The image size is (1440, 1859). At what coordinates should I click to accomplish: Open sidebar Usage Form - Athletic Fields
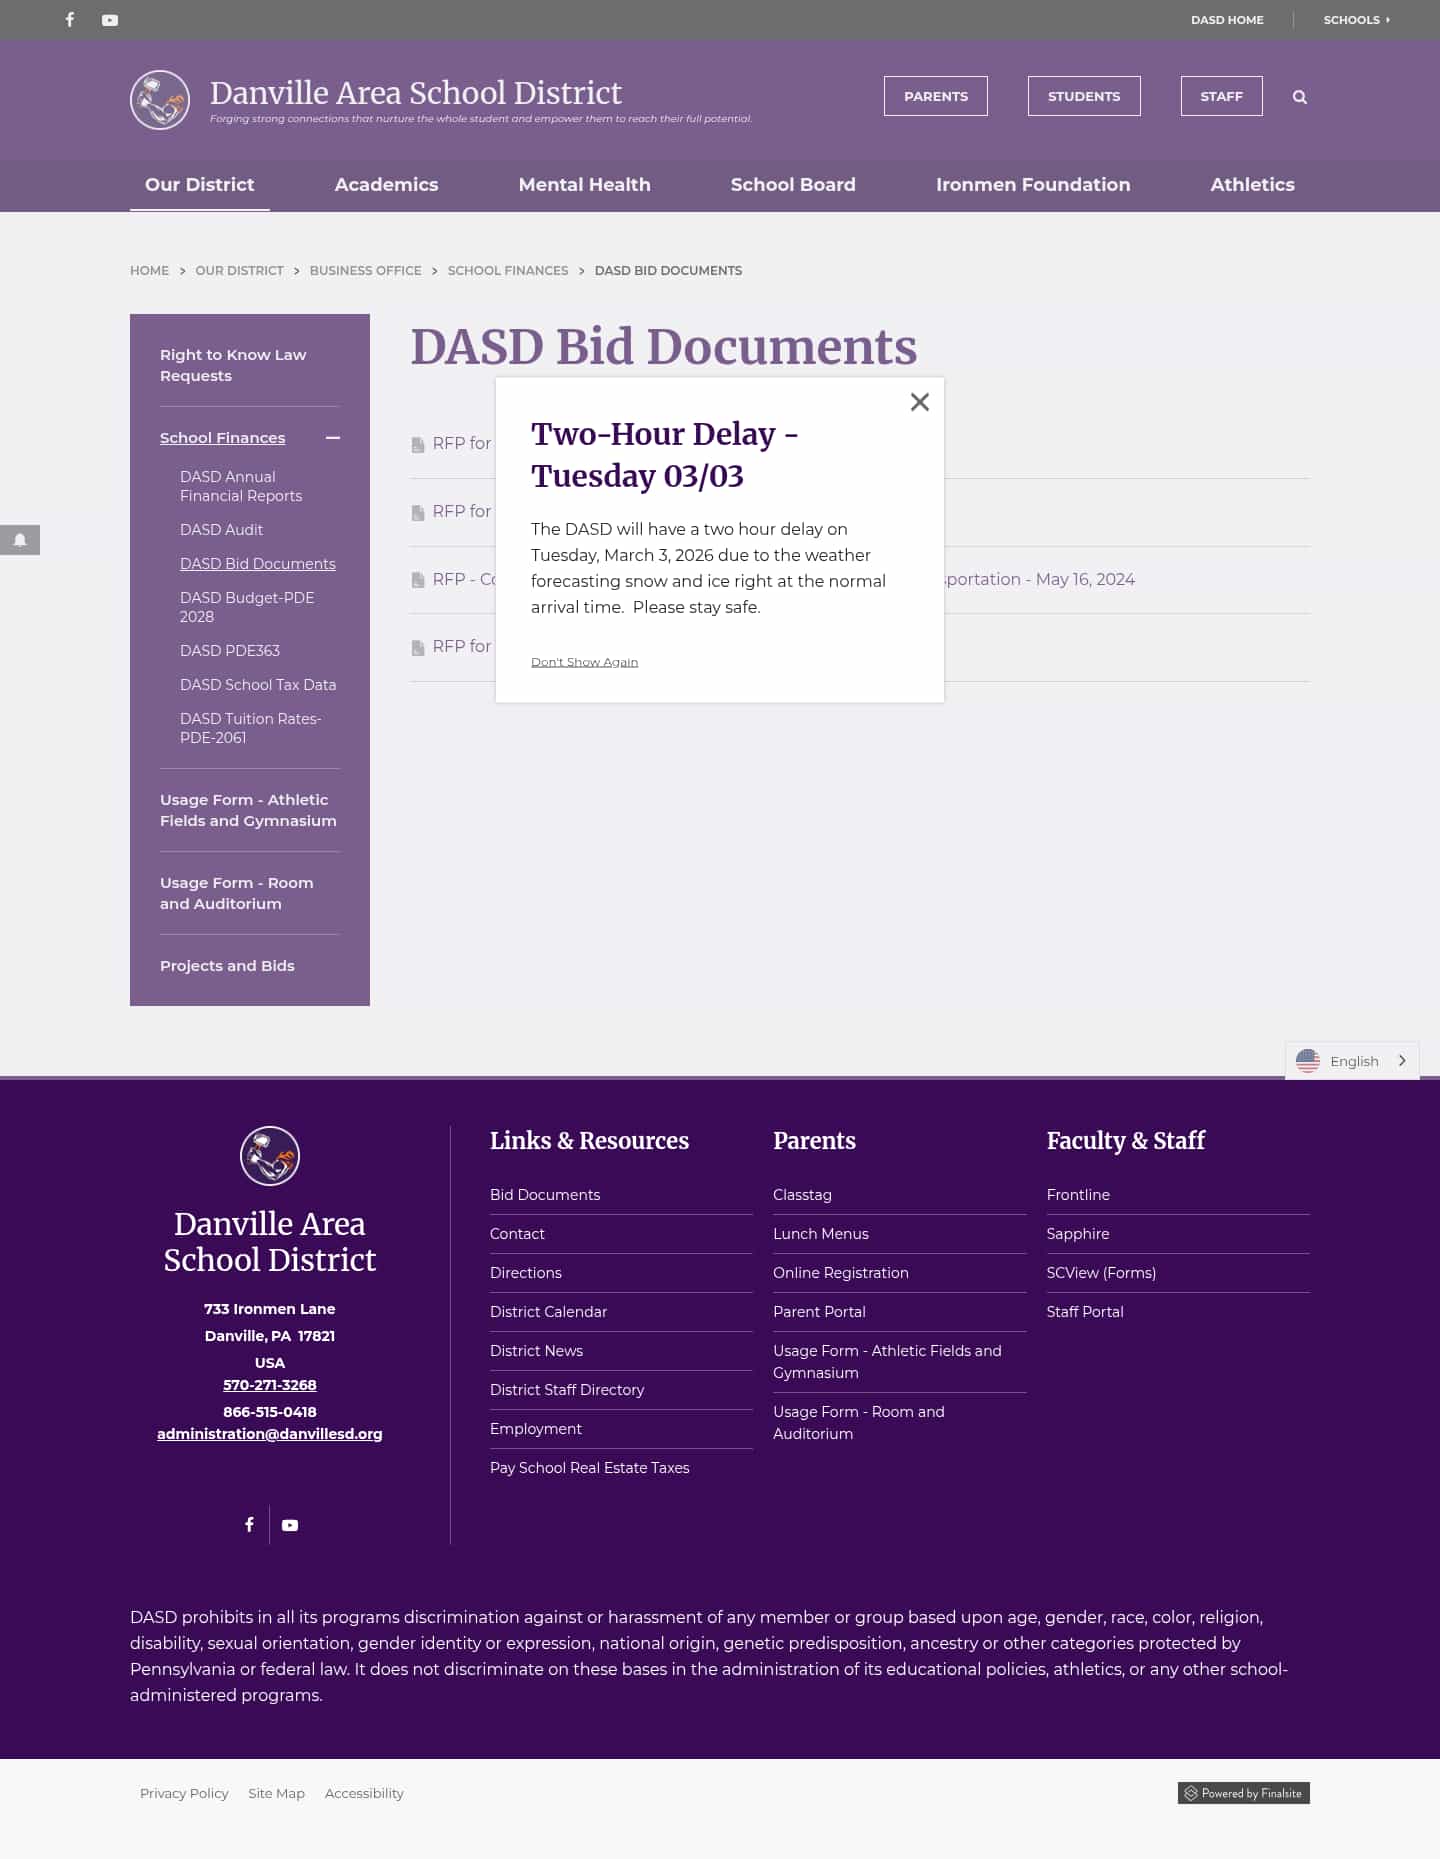click(x=248, y=810)
